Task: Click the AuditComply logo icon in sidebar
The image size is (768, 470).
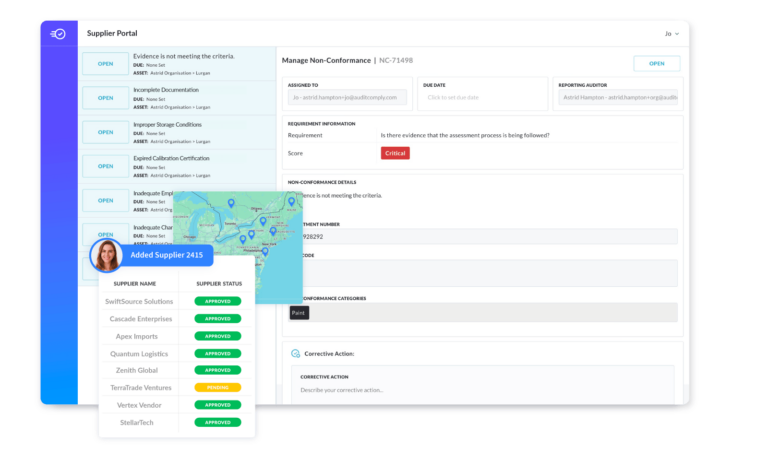Action: 59,33
